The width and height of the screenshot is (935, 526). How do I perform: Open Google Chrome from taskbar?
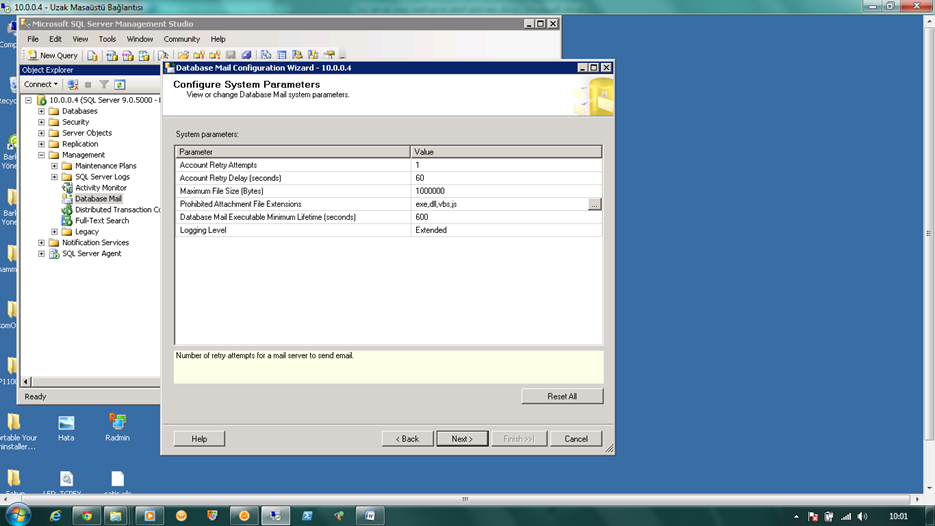click(x=87, y=516)
